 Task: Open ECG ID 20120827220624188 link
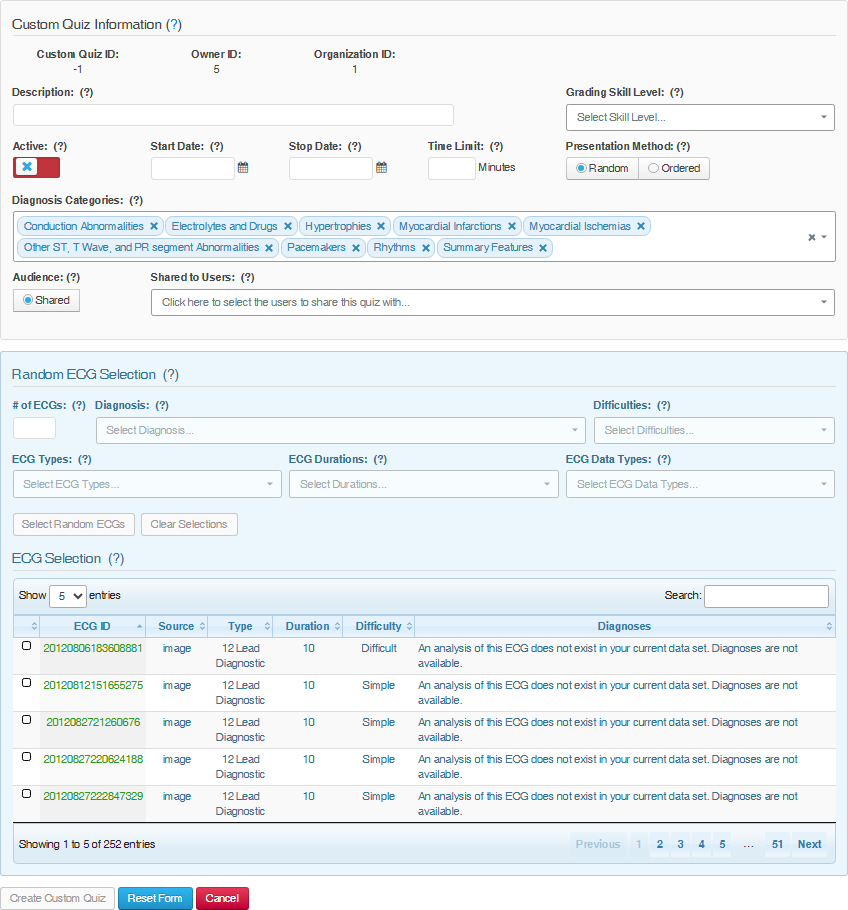pyautogui.click(x=93, y=759)
